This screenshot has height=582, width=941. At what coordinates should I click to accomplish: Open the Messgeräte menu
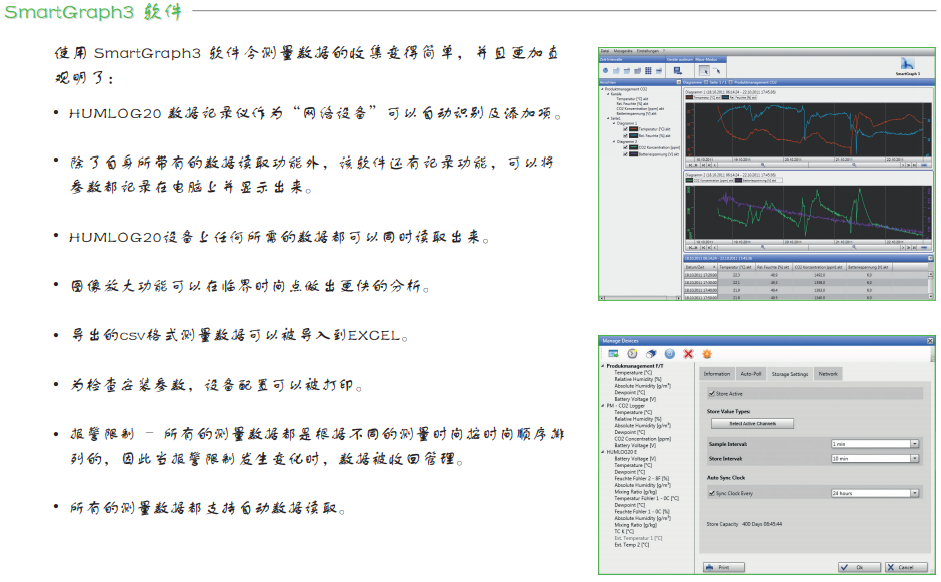[623, 51]
